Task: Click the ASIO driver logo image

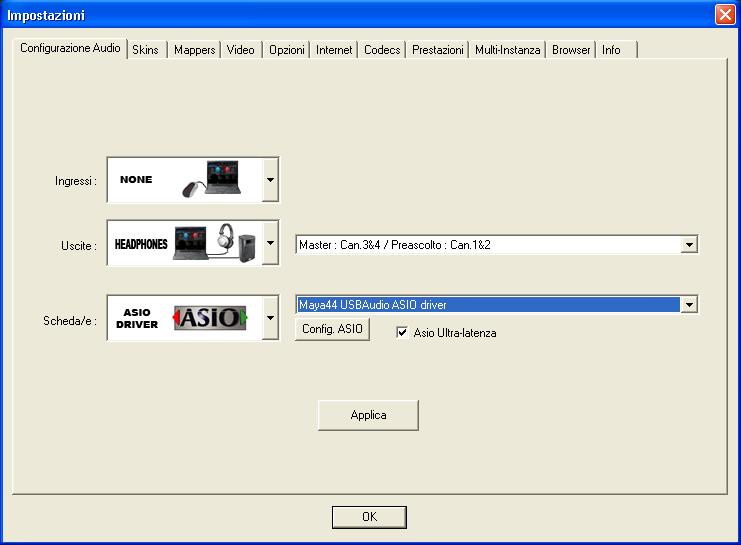Action: pos(210,318)
